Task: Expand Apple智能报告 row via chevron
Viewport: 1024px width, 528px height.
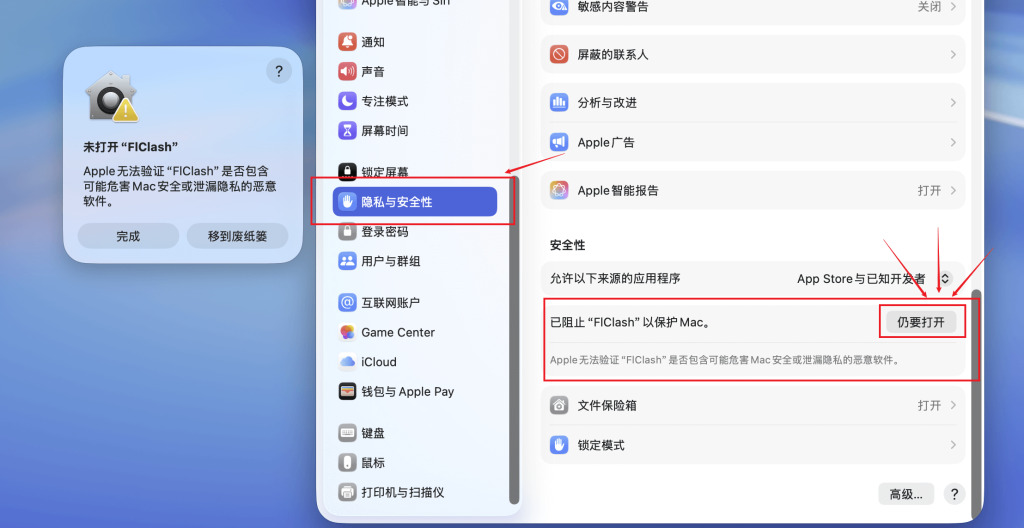Action: [953, 190]
